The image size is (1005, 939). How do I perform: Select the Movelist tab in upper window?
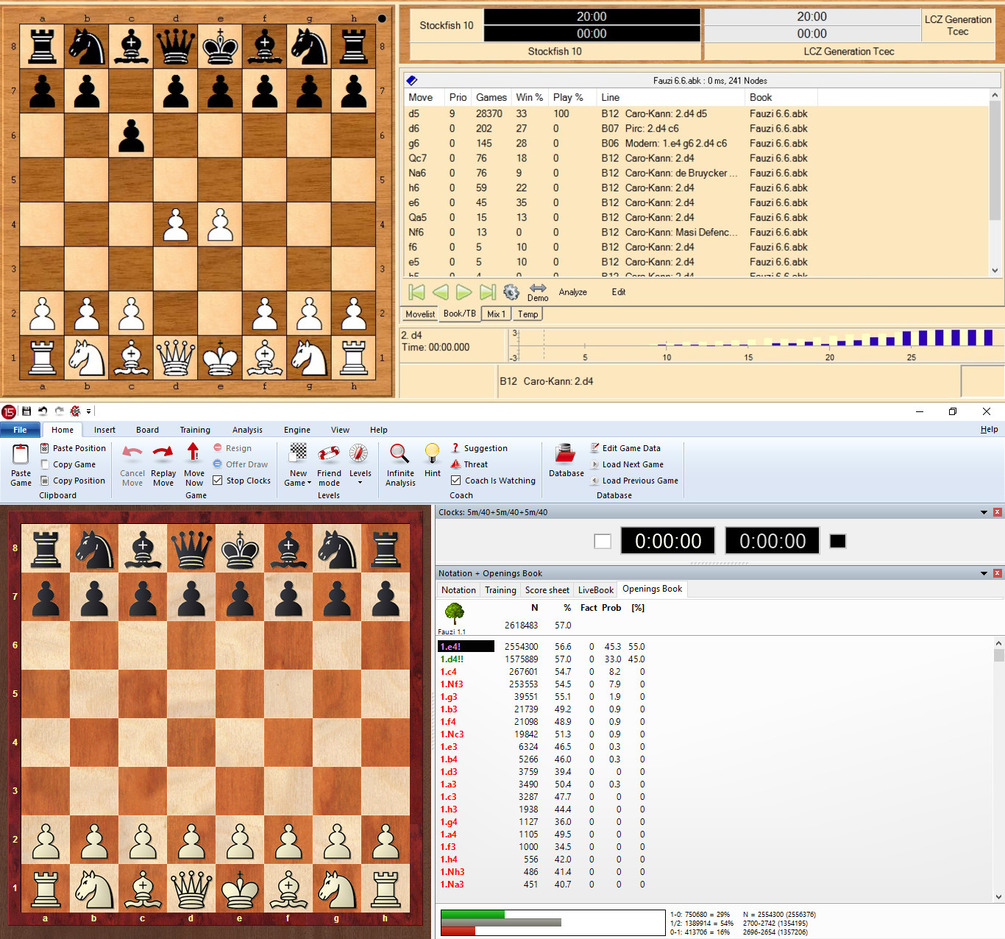(420, 314)
